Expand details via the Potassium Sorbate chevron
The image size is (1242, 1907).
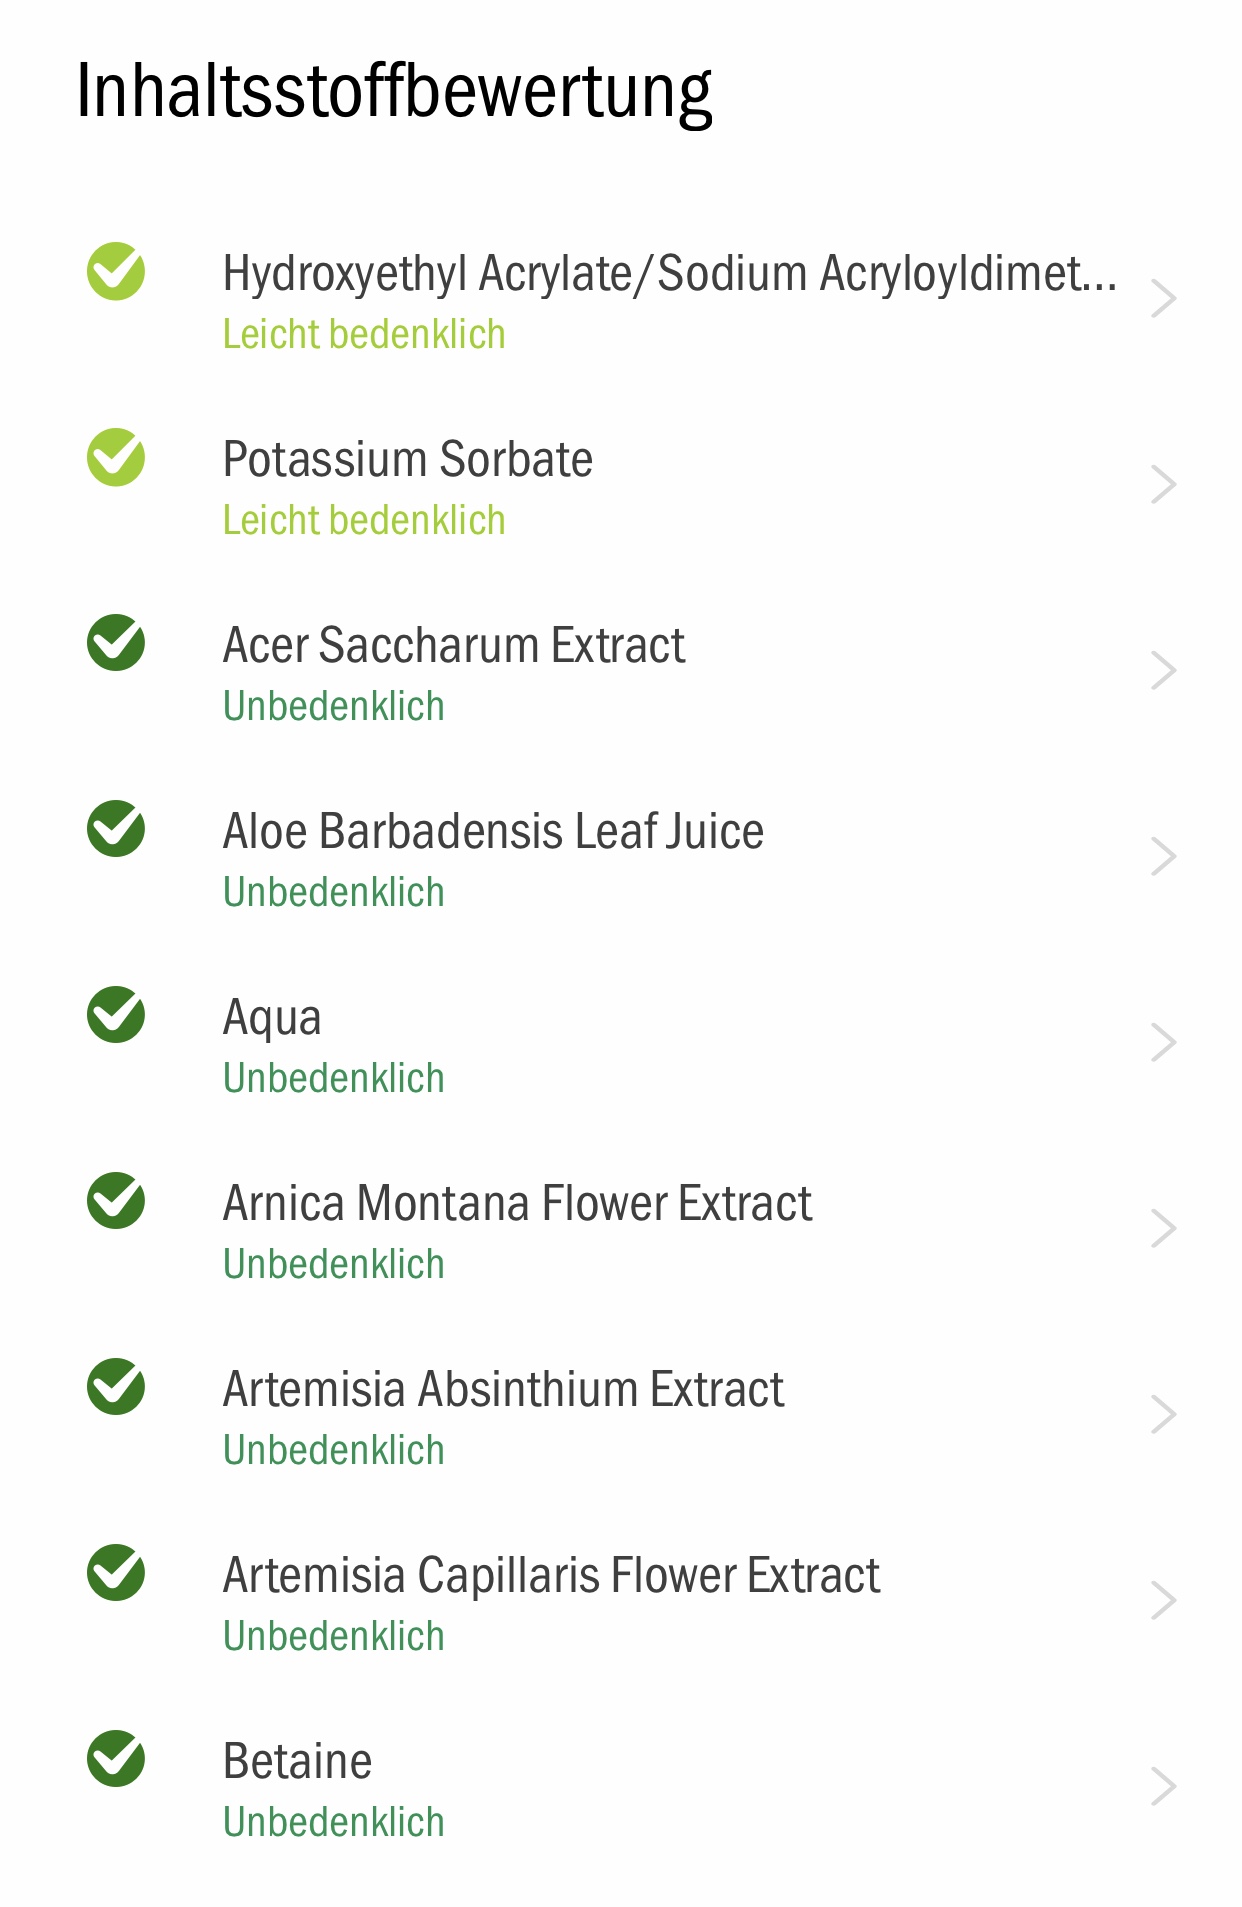point(1163,485)
